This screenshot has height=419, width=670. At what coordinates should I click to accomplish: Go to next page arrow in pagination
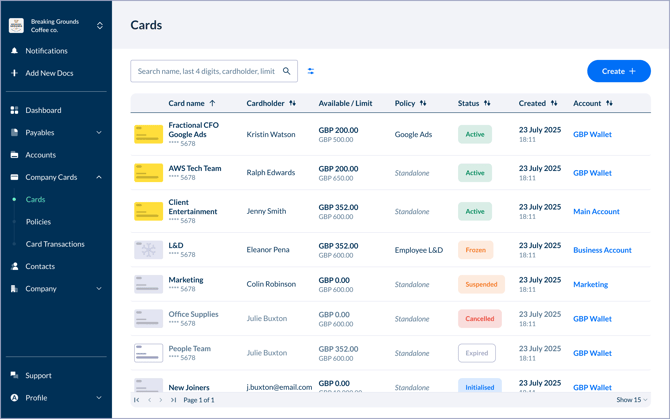click(161, 400)
